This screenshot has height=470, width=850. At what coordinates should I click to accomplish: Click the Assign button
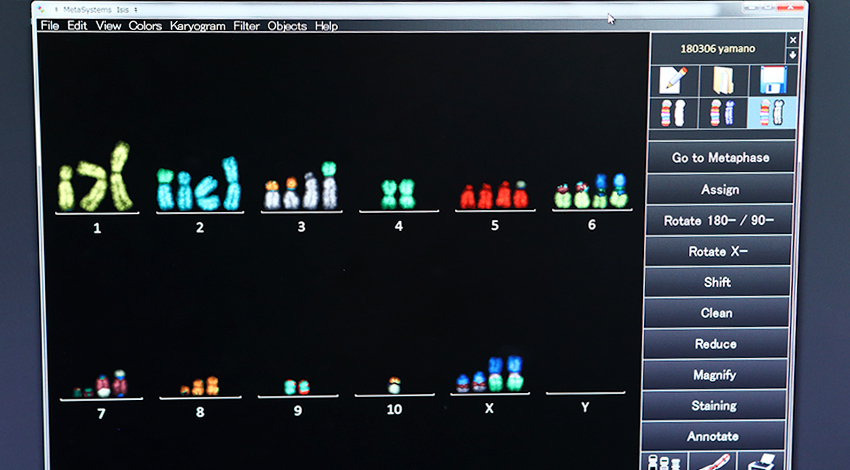click(x=719, y=189)
